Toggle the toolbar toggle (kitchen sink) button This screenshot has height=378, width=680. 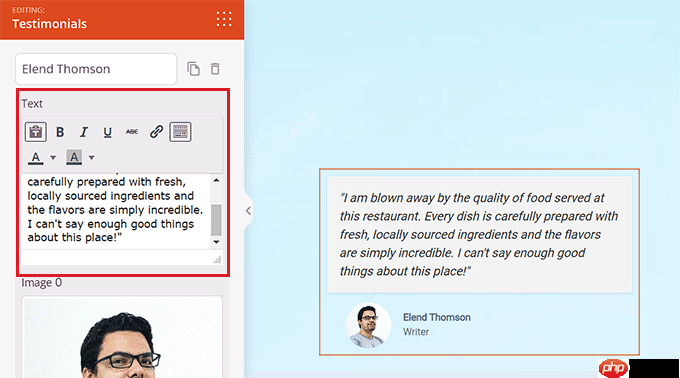[x=180, y=132]
